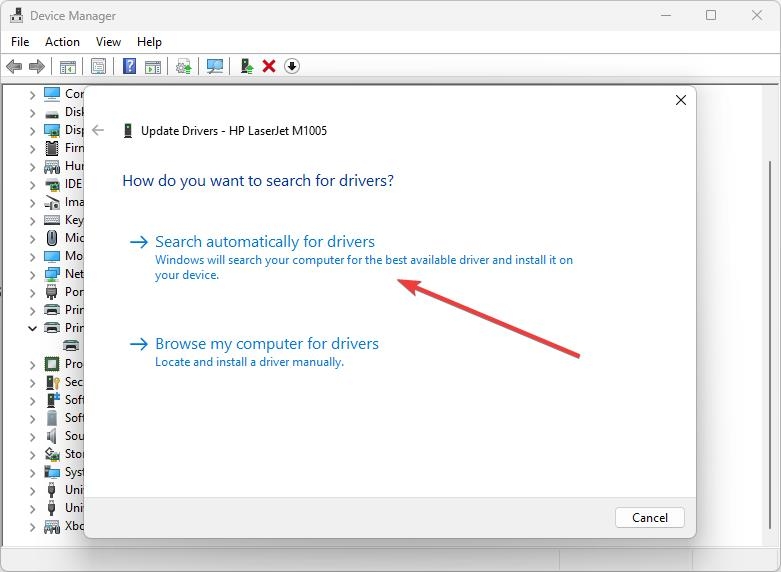The height and width of the screenshot is (572, 781).
Task: Click the Back arrow in toolbar
Action: pos(14,66)
